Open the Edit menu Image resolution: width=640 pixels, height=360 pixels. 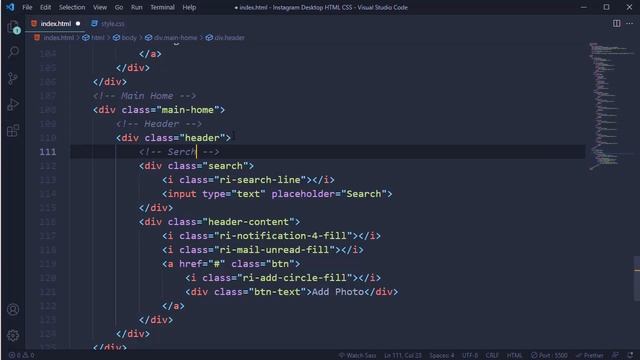click(x=46, y=7)
